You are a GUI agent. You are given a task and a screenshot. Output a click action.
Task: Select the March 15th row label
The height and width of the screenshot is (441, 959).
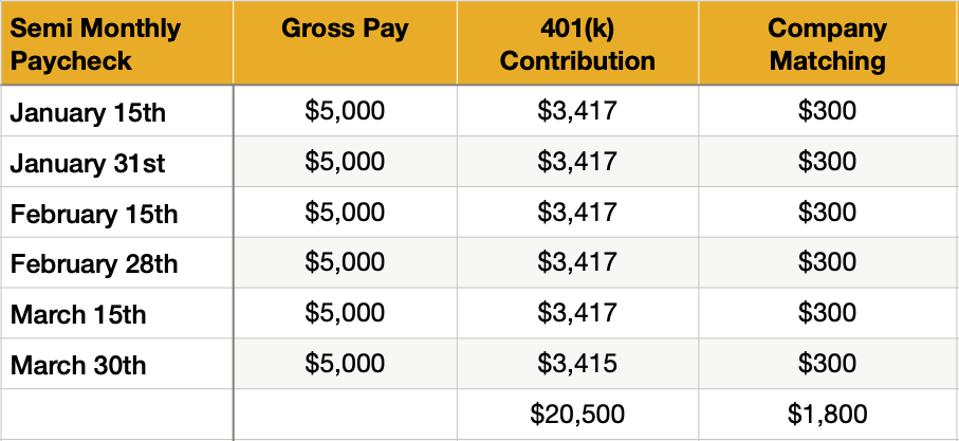78,315
